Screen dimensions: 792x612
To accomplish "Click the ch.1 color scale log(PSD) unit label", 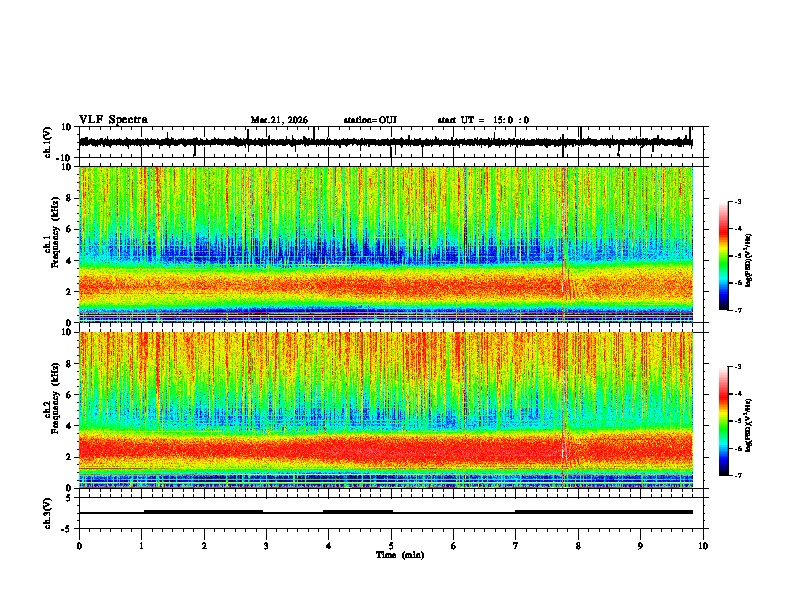I will pyautogui.click(x=748, y=260).
